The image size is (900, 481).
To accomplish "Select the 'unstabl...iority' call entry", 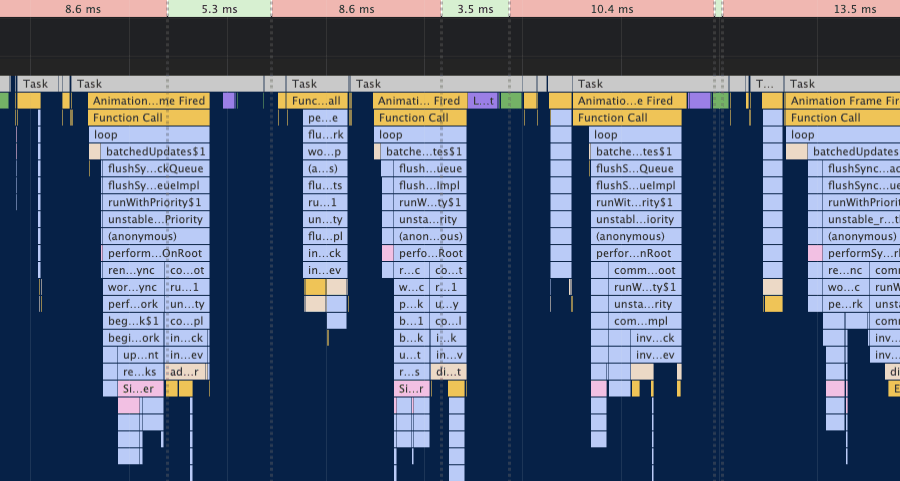I will pos(634,220).
